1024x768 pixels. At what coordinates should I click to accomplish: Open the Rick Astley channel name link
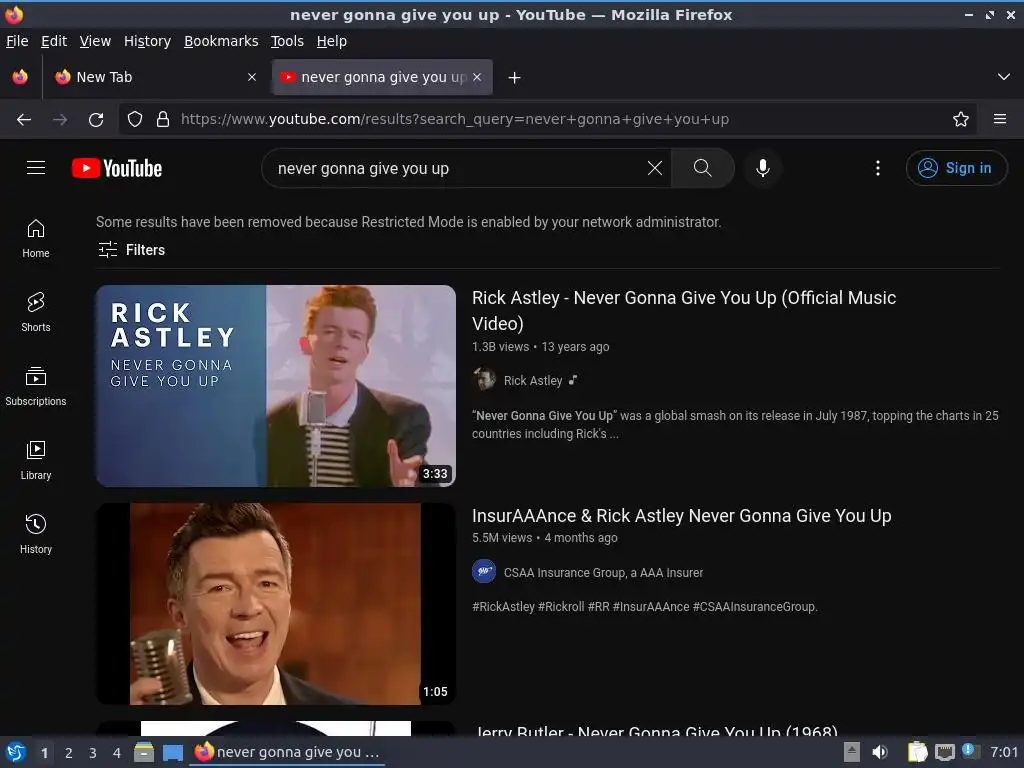click(x=532, y=381)
